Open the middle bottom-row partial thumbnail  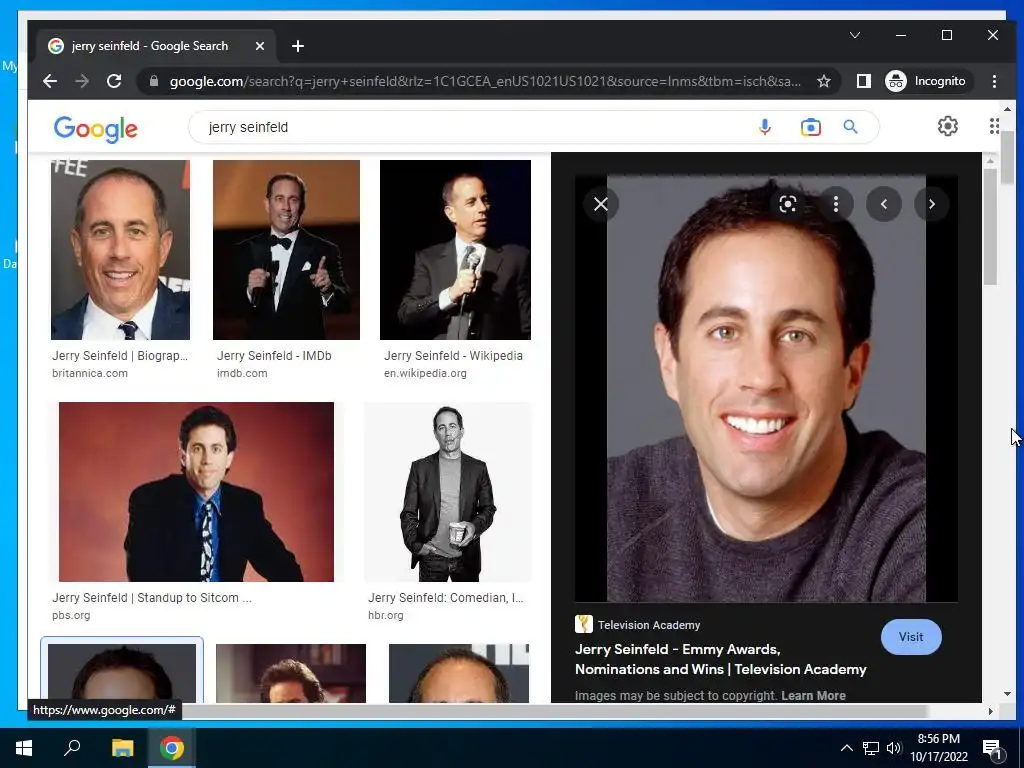291,673
